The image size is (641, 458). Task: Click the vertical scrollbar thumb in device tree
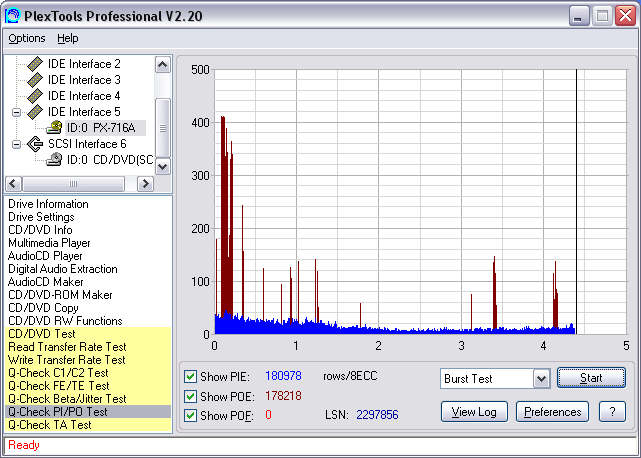tap(163, 128)
